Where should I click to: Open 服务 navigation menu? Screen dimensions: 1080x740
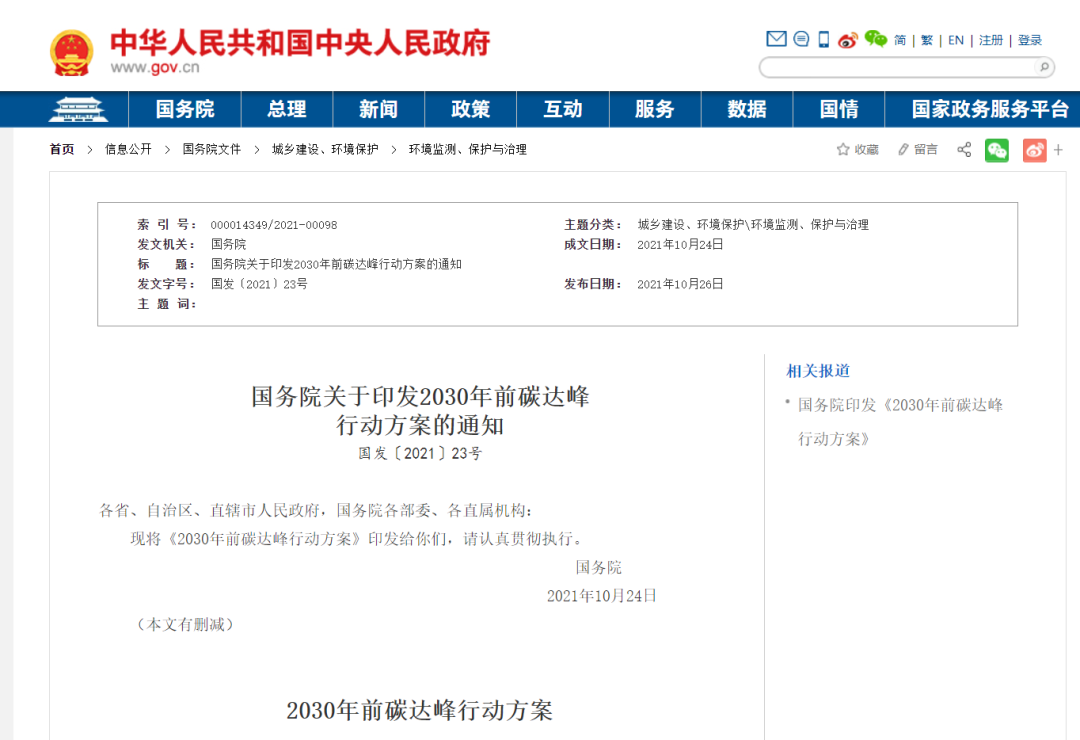pos(654,109)
